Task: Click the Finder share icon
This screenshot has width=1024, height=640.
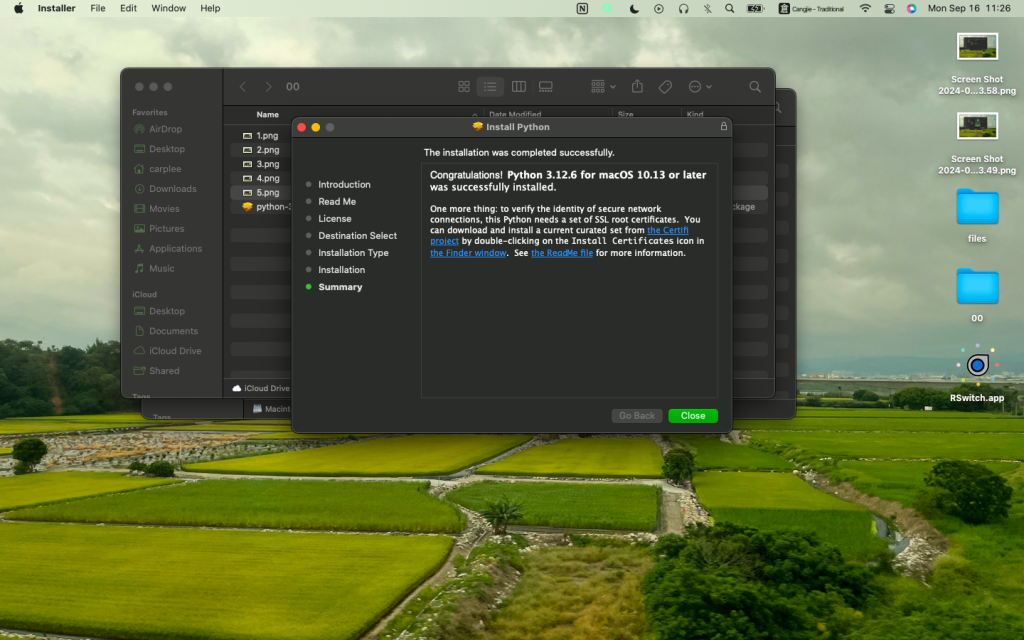Action: (x=637, y=86)
